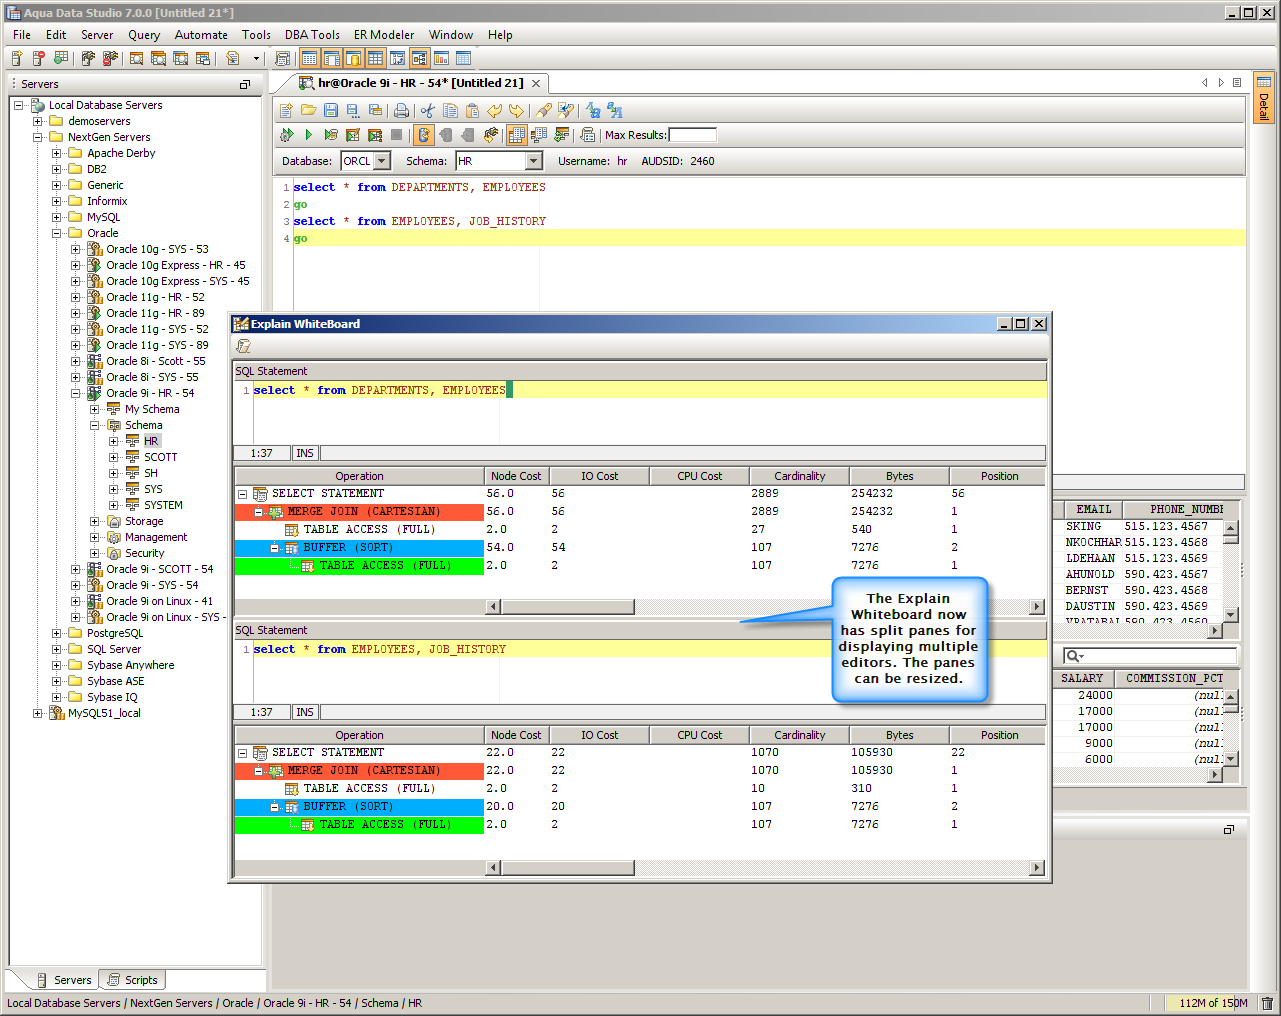Select the MySQL51_local server node
Screen dimensions: 1281x1016
pos(104,713)
